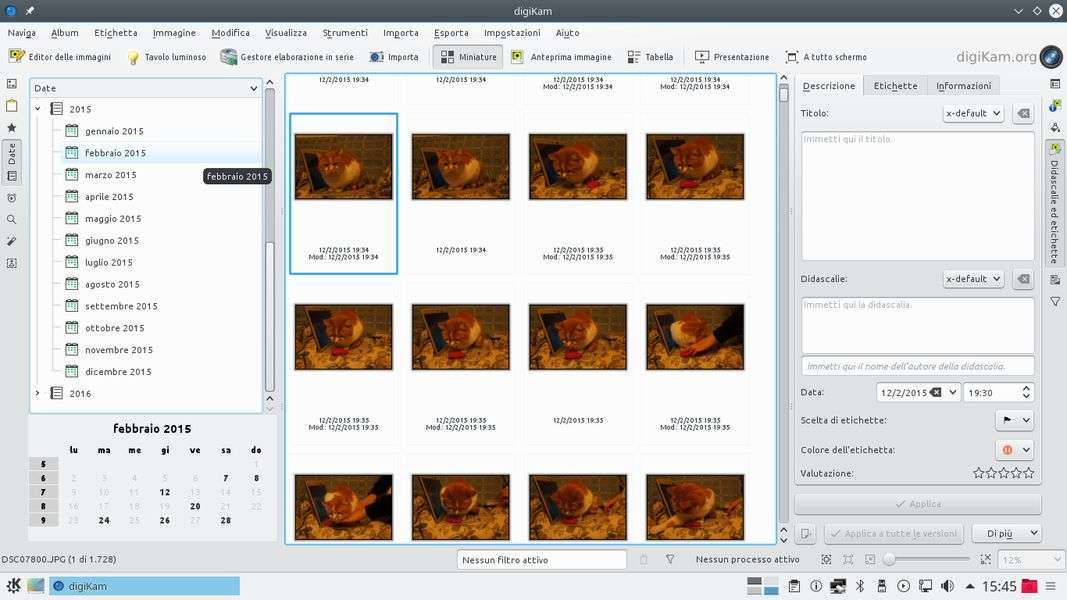The height and width of the screenshot is (600, 1067).
Task: Click the funnel filter icon in right sidebar
Action: (1055, 301)
